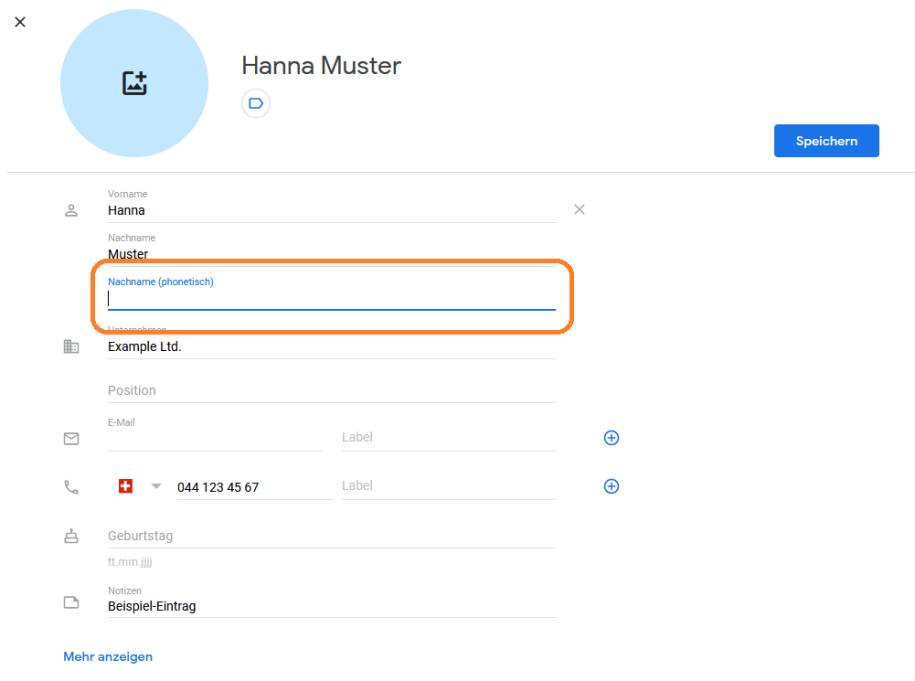Open the email Label field
The image size is (915, 681).
coord(447,437)
